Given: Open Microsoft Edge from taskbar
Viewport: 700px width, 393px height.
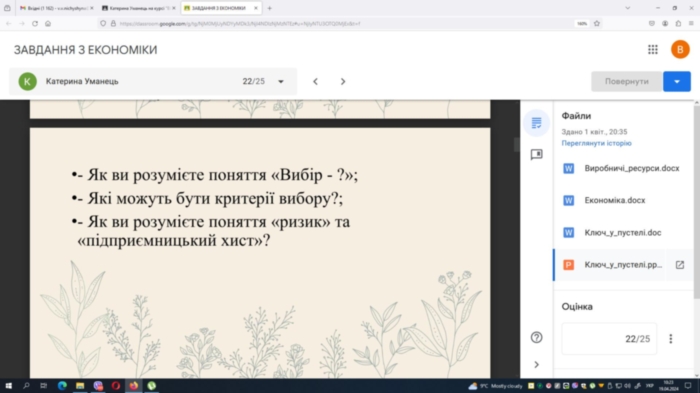Looking at the screenshot, I should click(62, 386).
